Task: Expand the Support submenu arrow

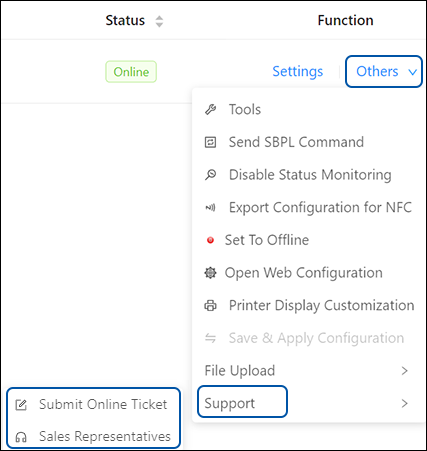Action: (405, 403)
